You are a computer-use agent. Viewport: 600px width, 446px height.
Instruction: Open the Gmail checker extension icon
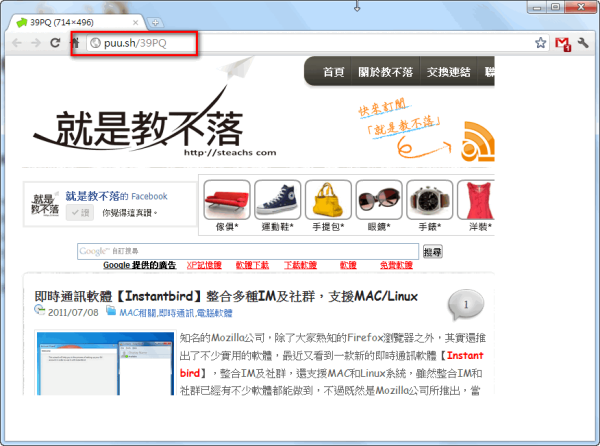(x=562, y=44)
